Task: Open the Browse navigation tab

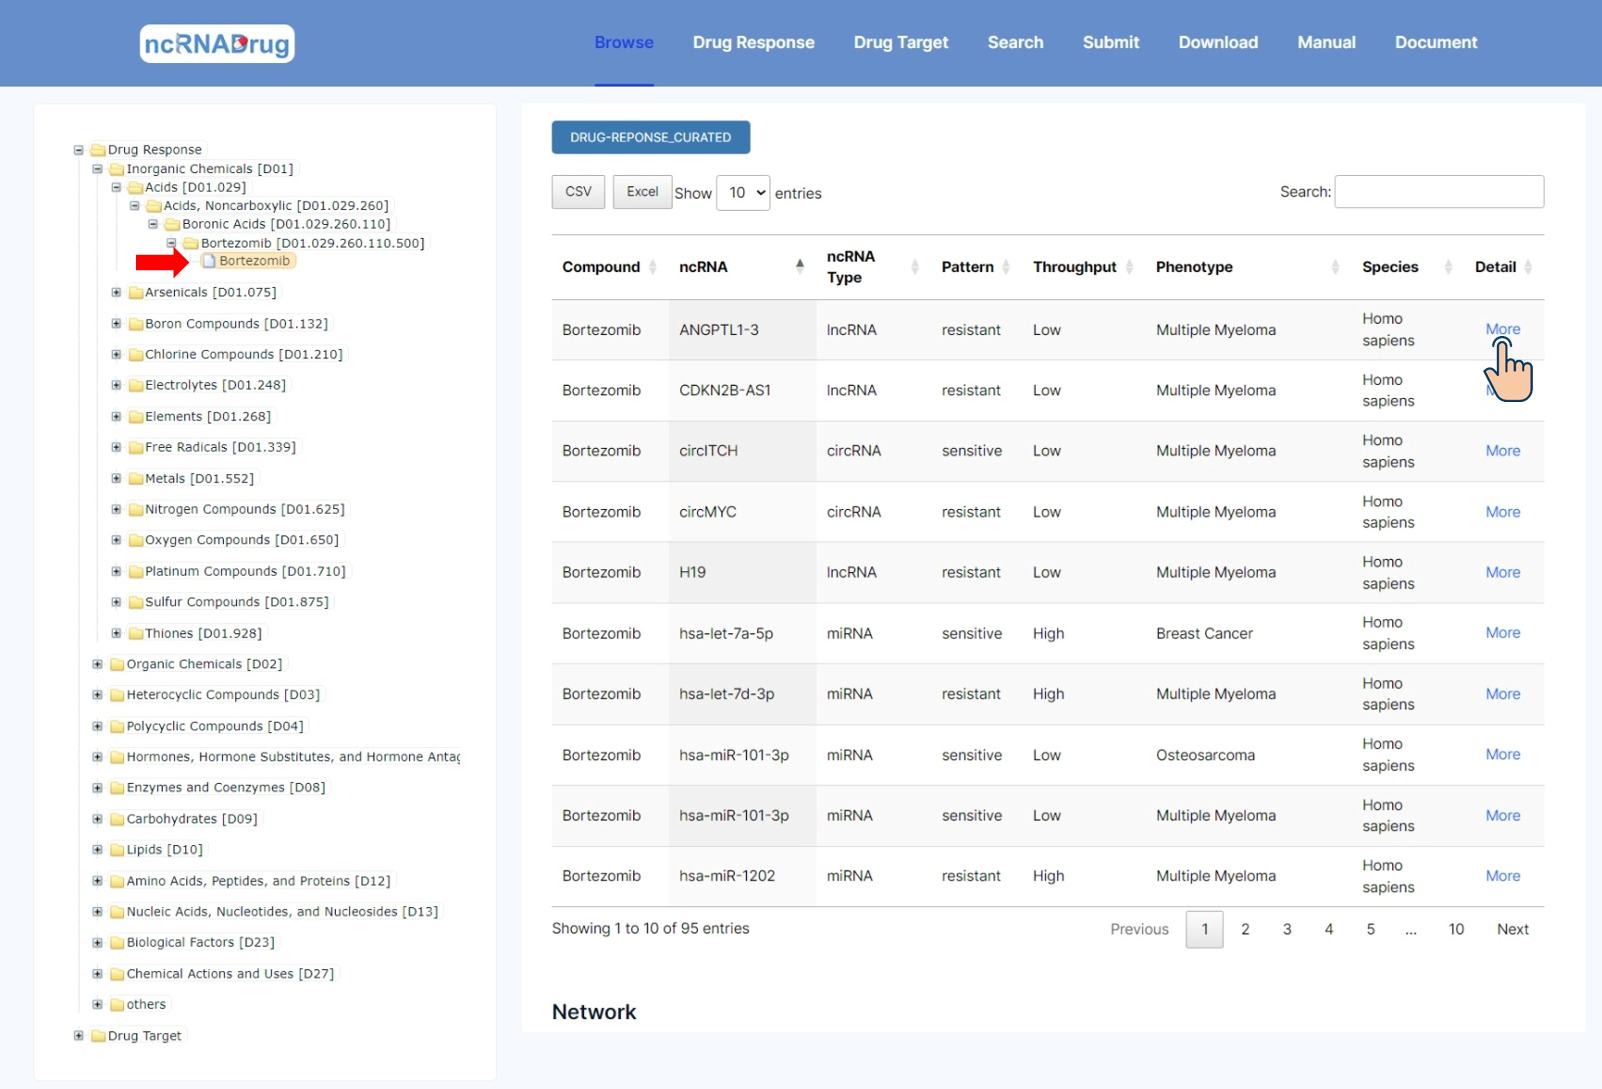Action: 624,43
